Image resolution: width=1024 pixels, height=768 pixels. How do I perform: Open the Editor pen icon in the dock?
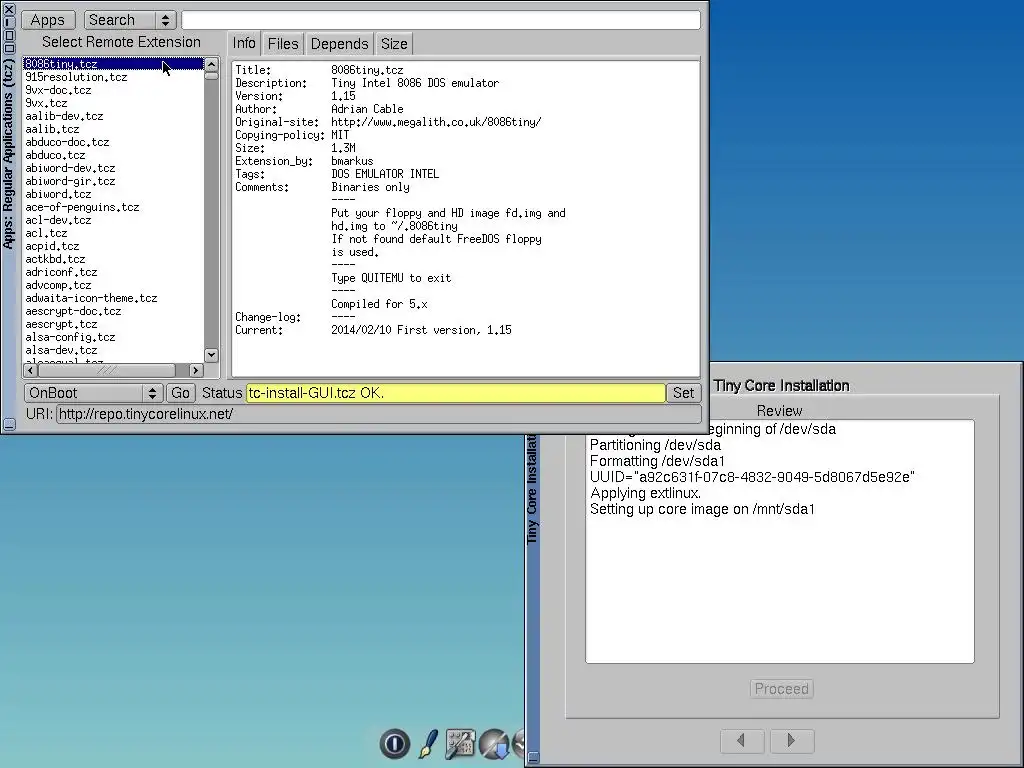click(x=428, y=744)
